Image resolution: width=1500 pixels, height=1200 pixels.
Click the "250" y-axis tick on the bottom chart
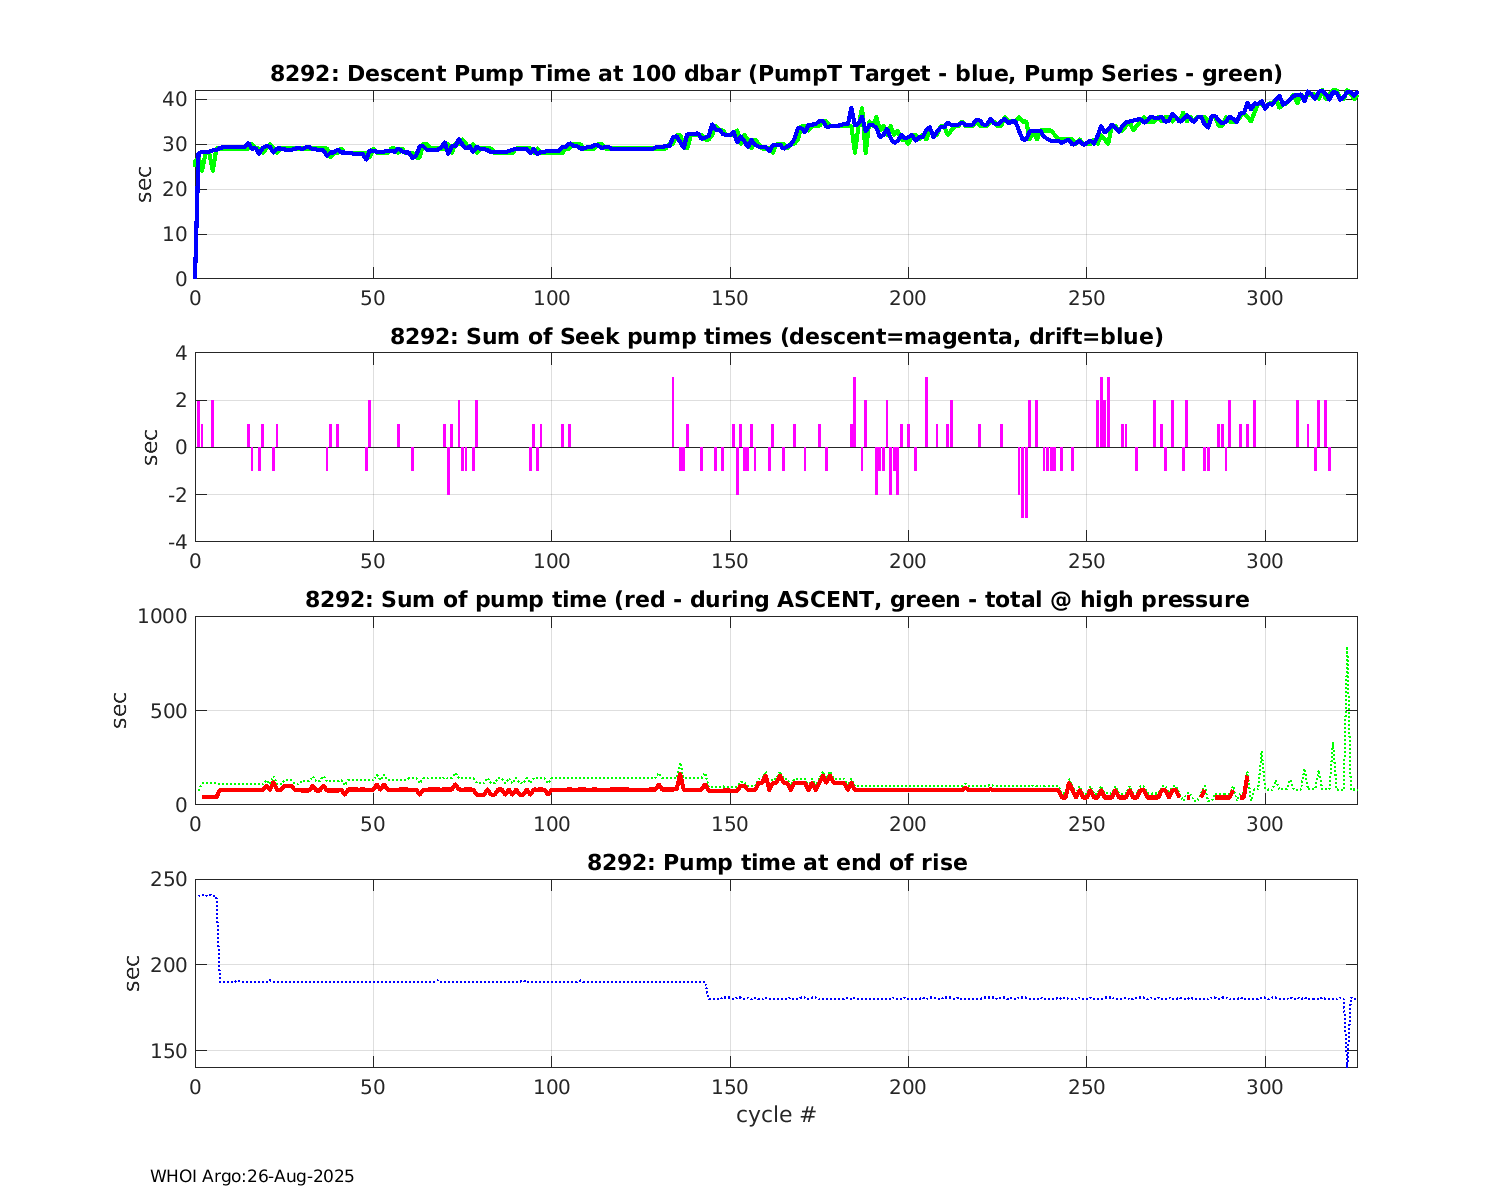(168, 880)
